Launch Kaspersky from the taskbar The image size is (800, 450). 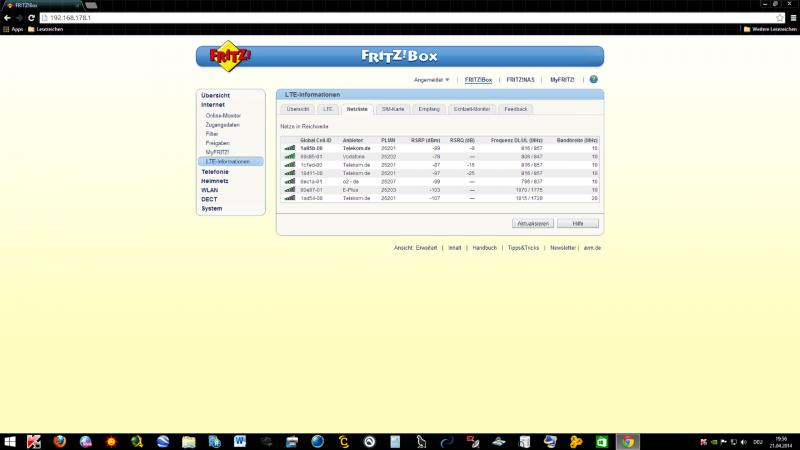point(34,441)
